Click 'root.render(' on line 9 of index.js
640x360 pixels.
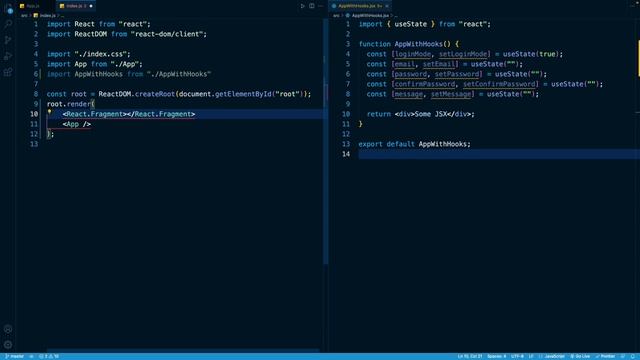(x=71, y=104)
